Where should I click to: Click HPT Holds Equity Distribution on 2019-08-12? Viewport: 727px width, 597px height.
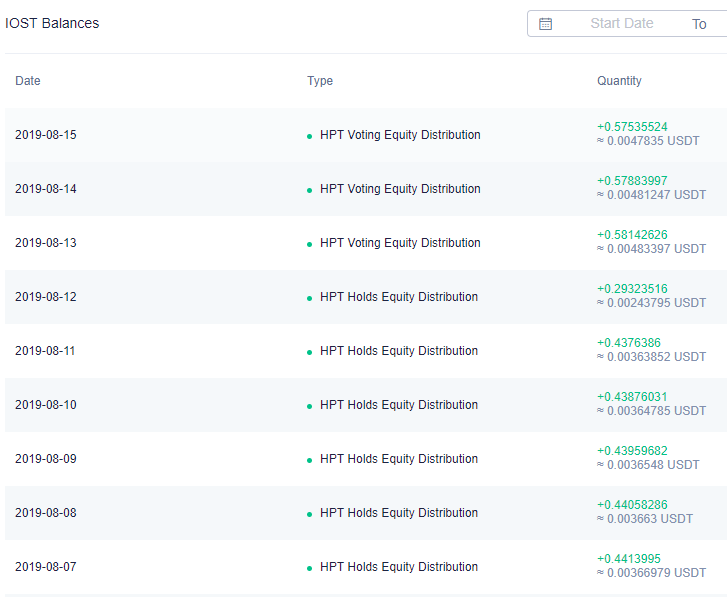(399, 297)
